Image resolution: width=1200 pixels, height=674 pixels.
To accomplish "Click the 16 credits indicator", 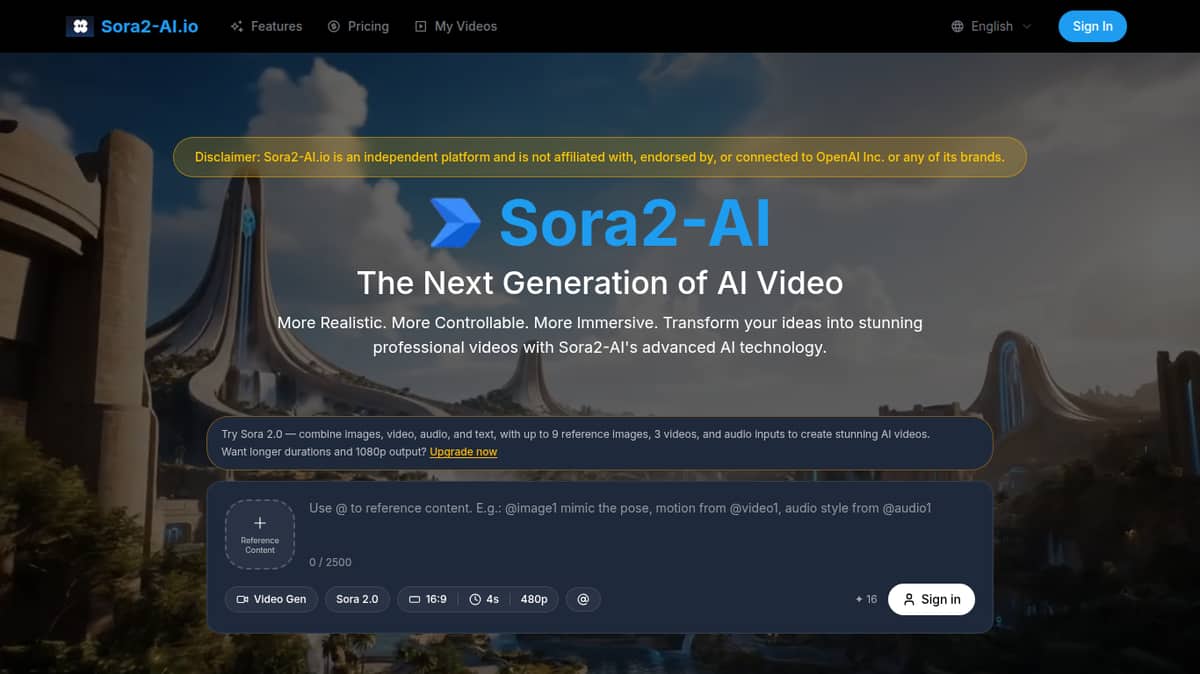I will coord(866,599).
